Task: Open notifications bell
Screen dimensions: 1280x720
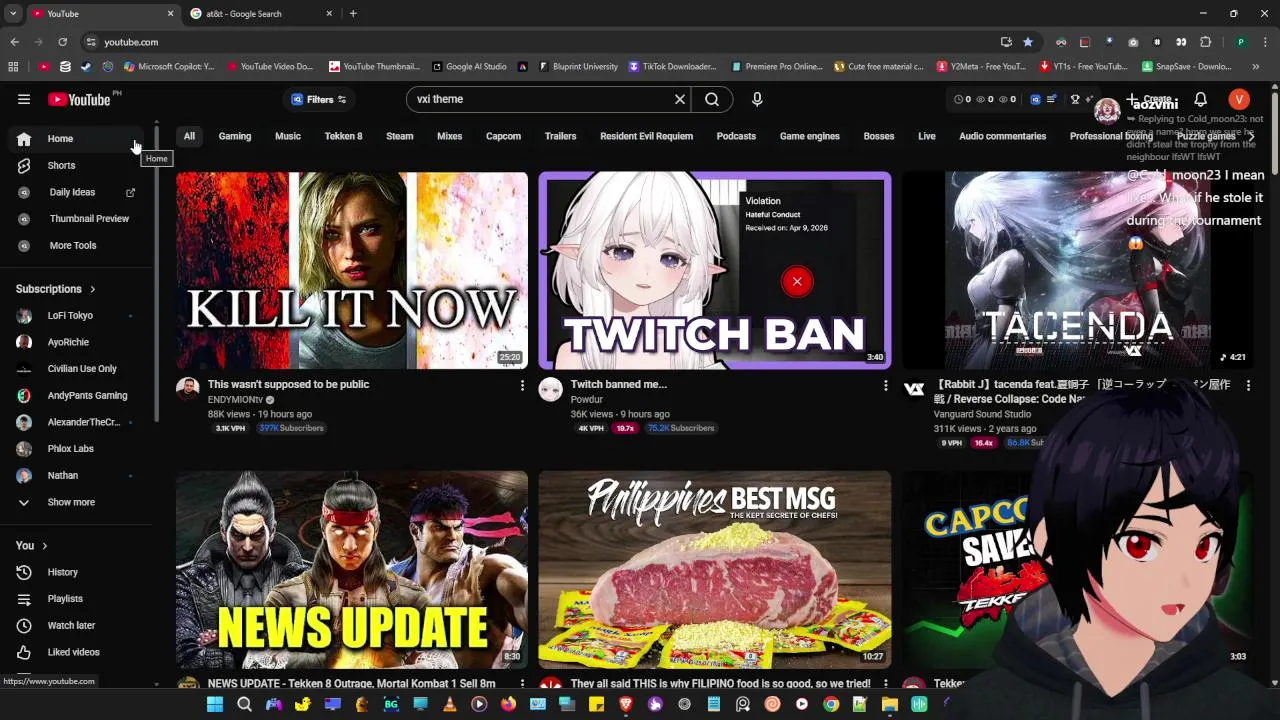Action: tap(1200, 99)
